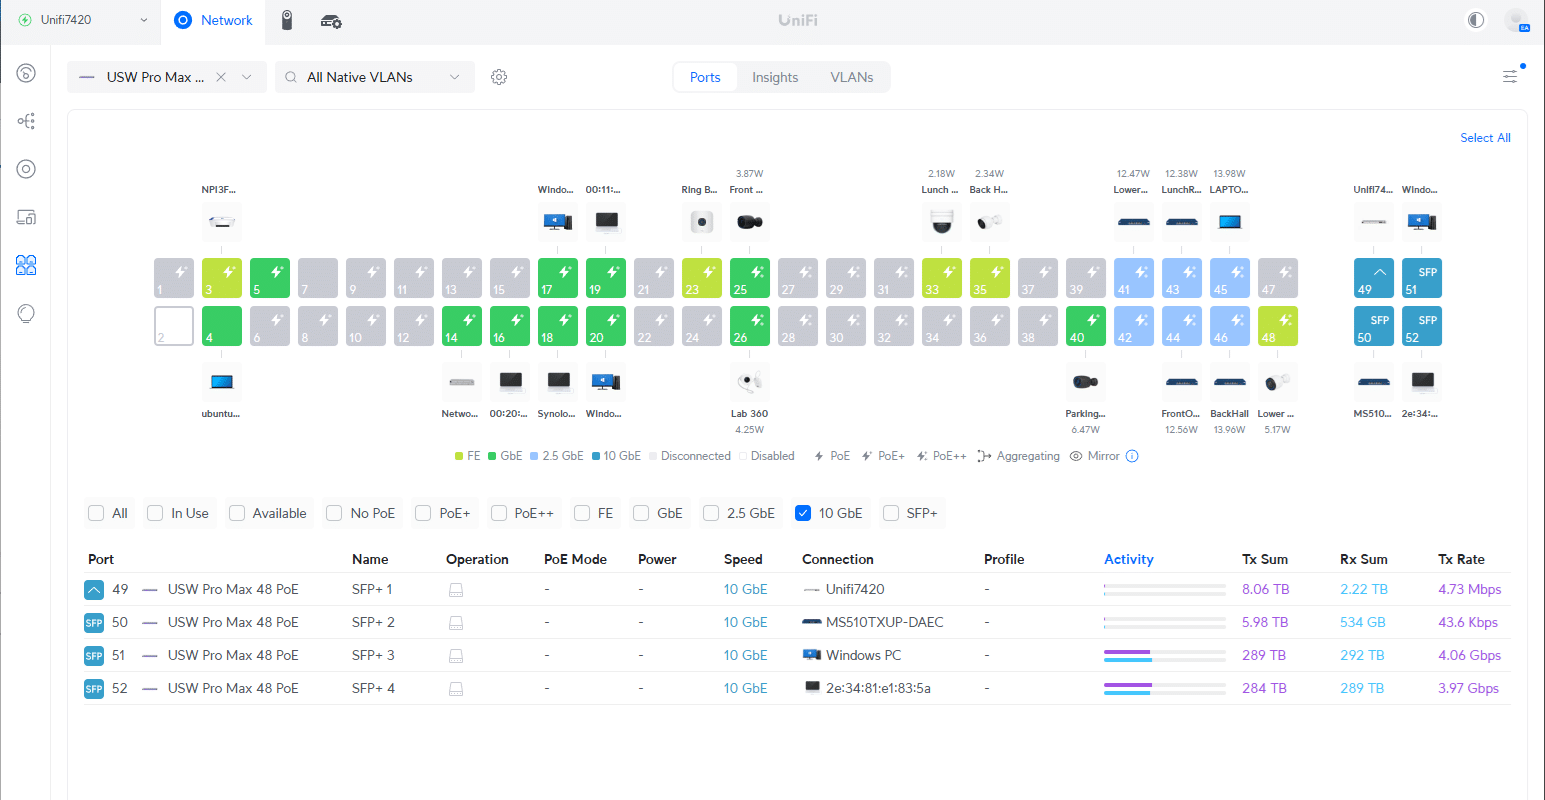Click the port 51 activity bar
The image size is (1545, 800).
point(1165,655)
